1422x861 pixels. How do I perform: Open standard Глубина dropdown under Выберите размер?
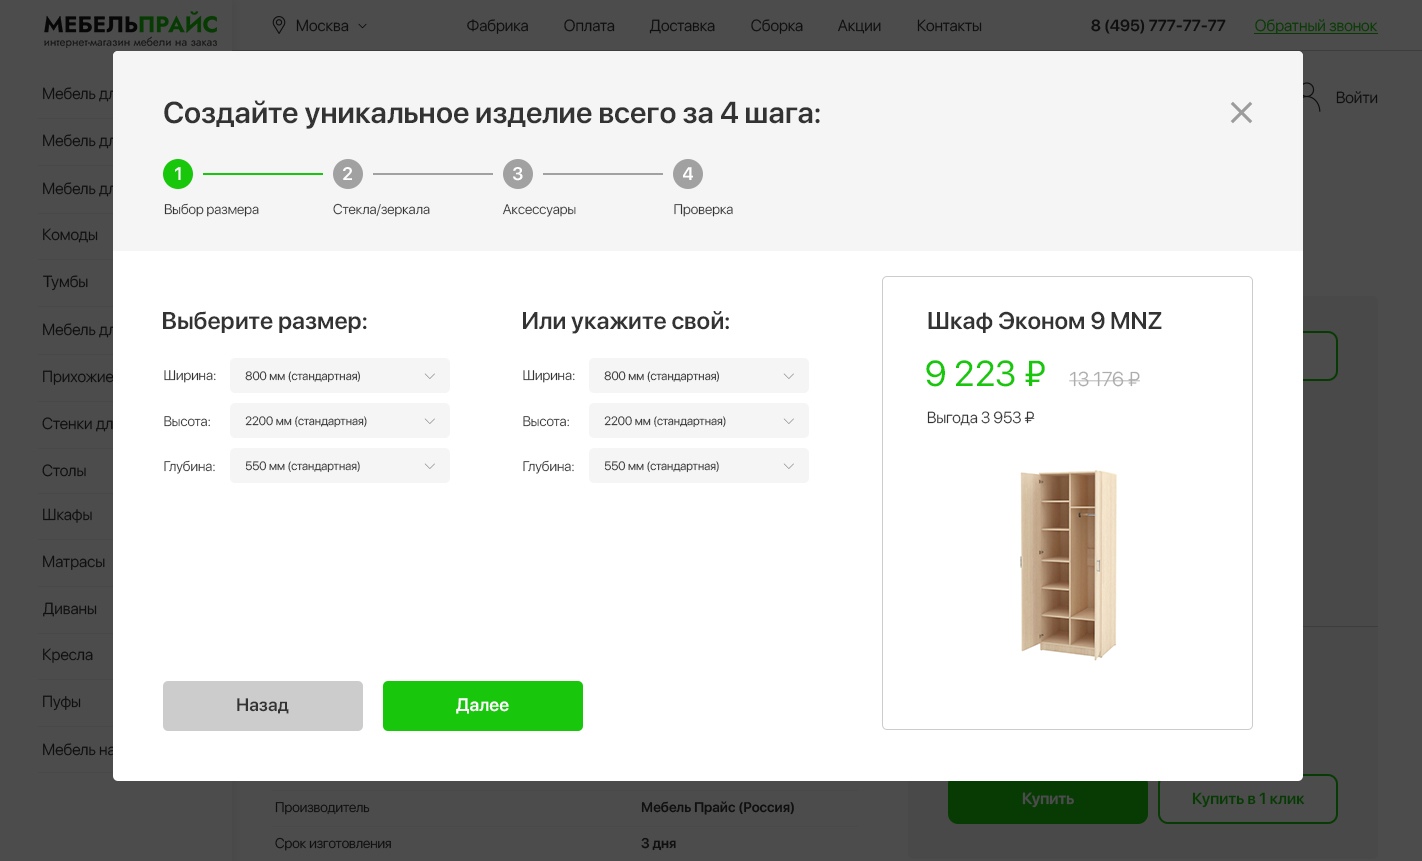(x=340, y=466)
